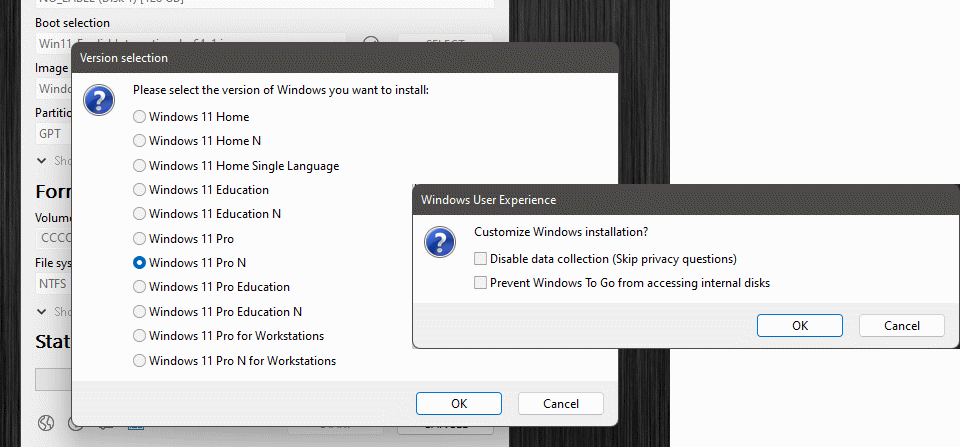This screenshot has width=960, height=447.
Task: Click the Windows User Experience title bar
Action: (686, 200)
